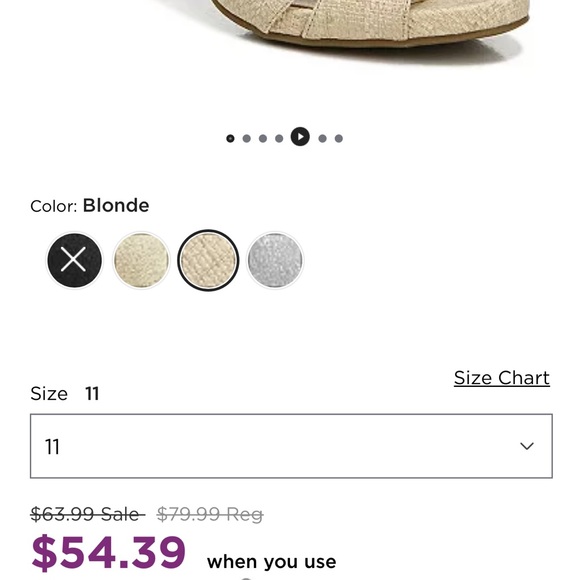The image size is (580, 580).
Task: Go to the second image dot
Action: pos(246,138)
